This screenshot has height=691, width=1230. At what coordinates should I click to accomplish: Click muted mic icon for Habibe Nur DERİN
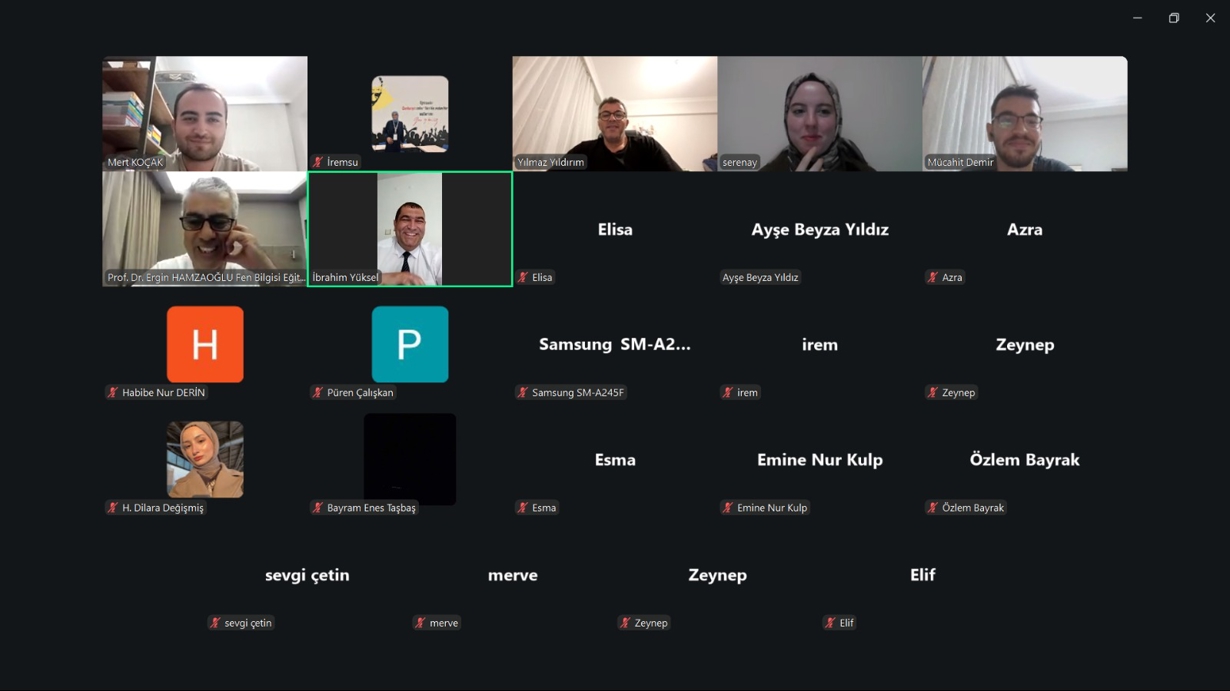(113, 393)
